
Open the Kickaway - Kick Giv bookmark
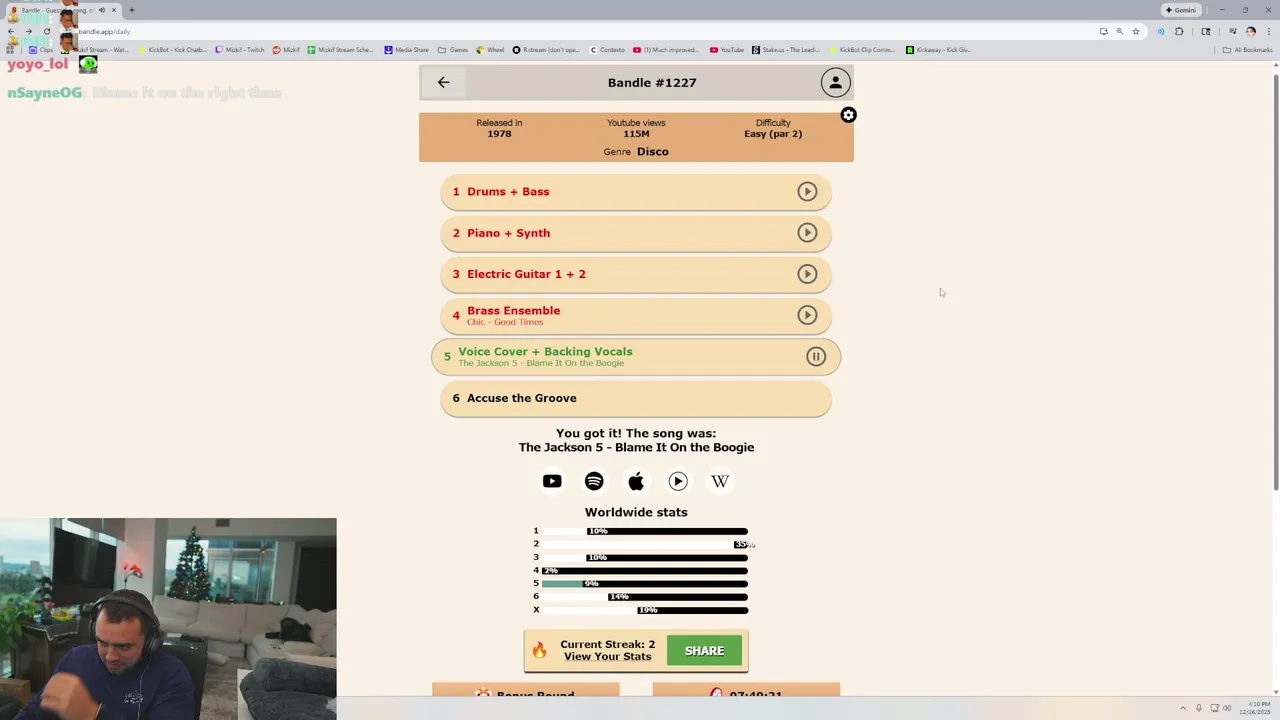click(939, 49)
